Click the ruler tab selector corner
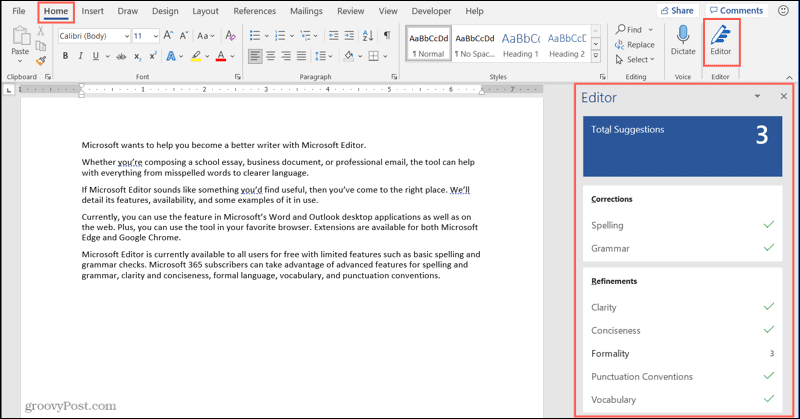Screen dimensions: 800x419 pos(9,90)
